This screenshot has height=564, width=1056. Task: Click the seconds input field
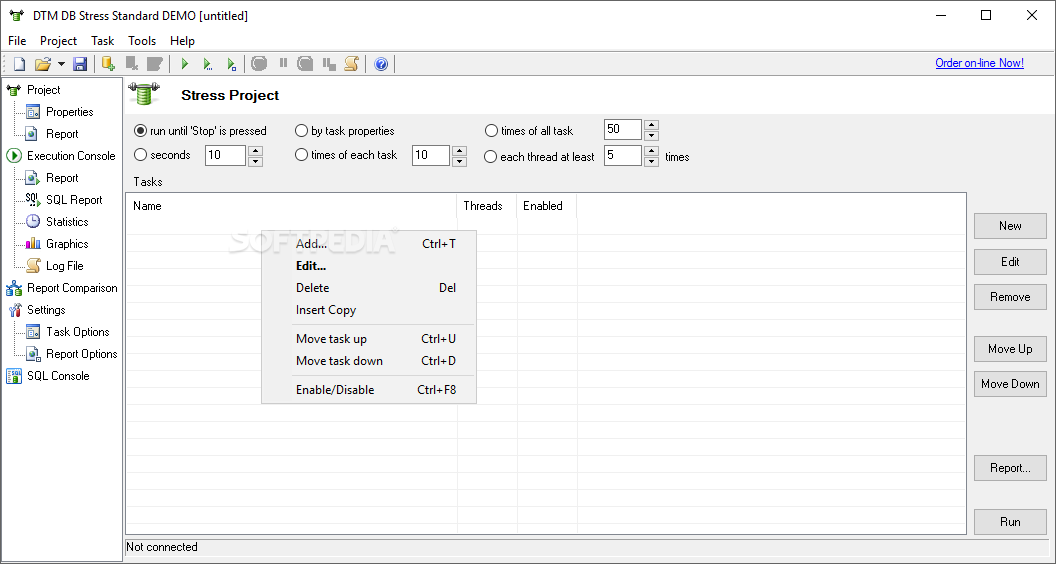click(x=226, y=156)
